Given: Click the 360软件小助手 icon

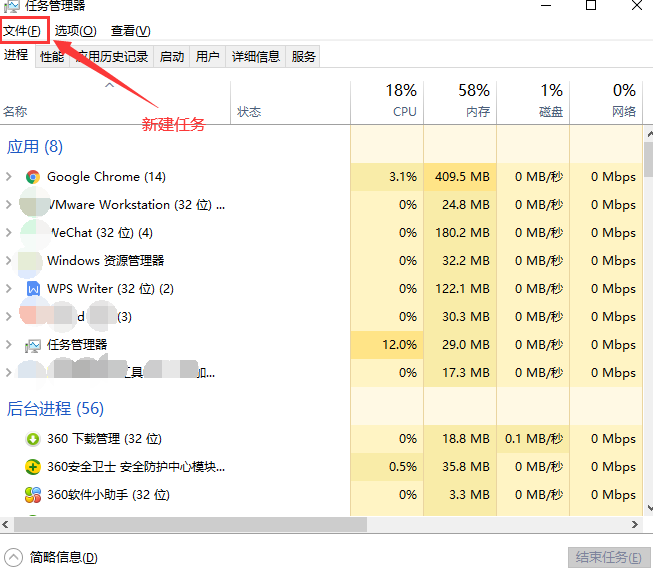Looking at the screenshot, I should click(x=33, y=495).
